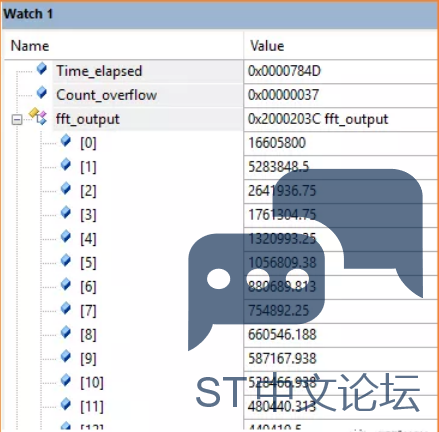
Task: Click the Watch 1 title bar
Action: coord(219,14)
